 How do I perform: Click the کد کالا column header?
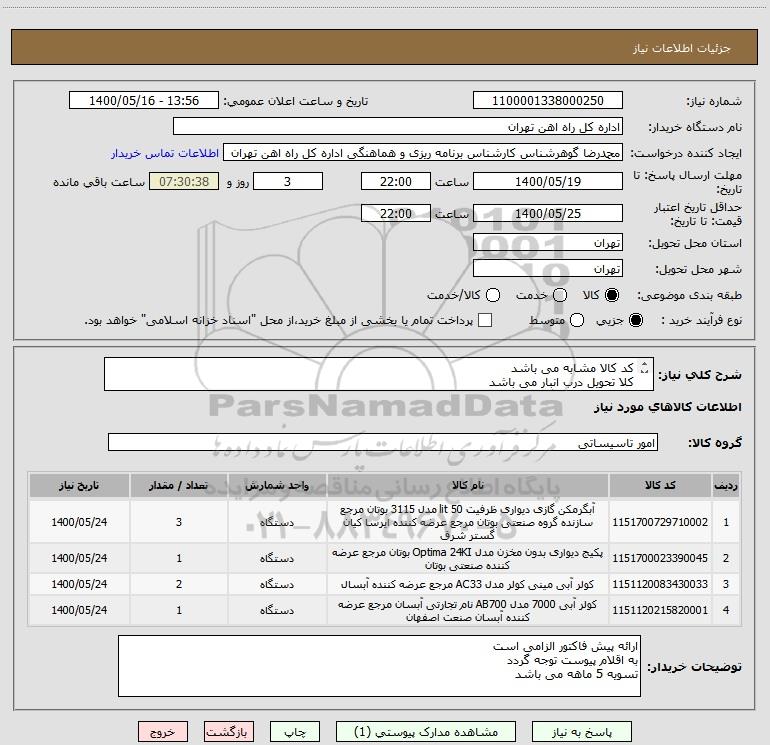point(660,486)
